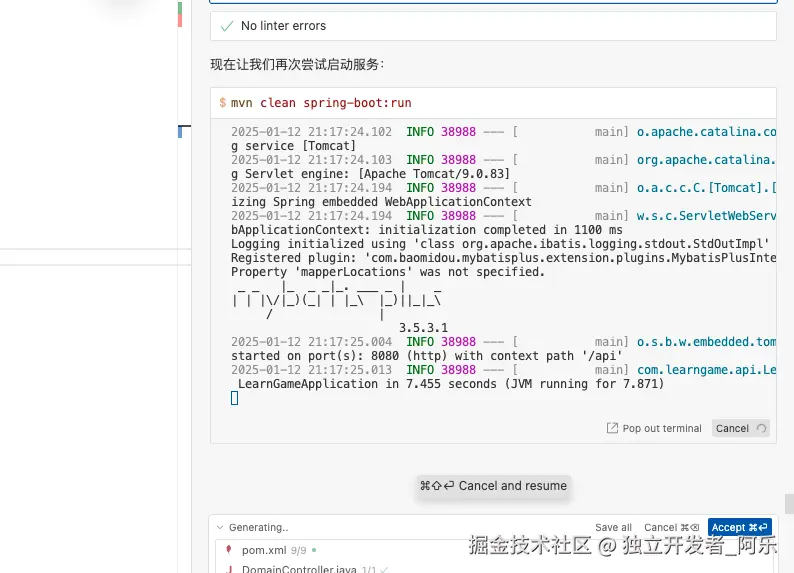Click the green dot status beside pom.xml
The image size is (794, 573).
pos(314,550)
